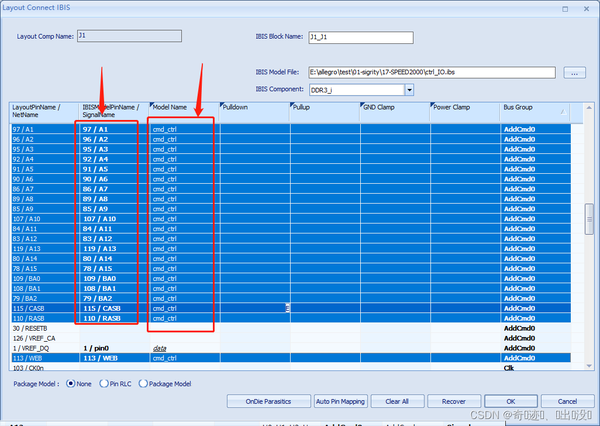Click the LayoutPinName / NetName column header
600x426 pixels.
click(x=44, y=112)
